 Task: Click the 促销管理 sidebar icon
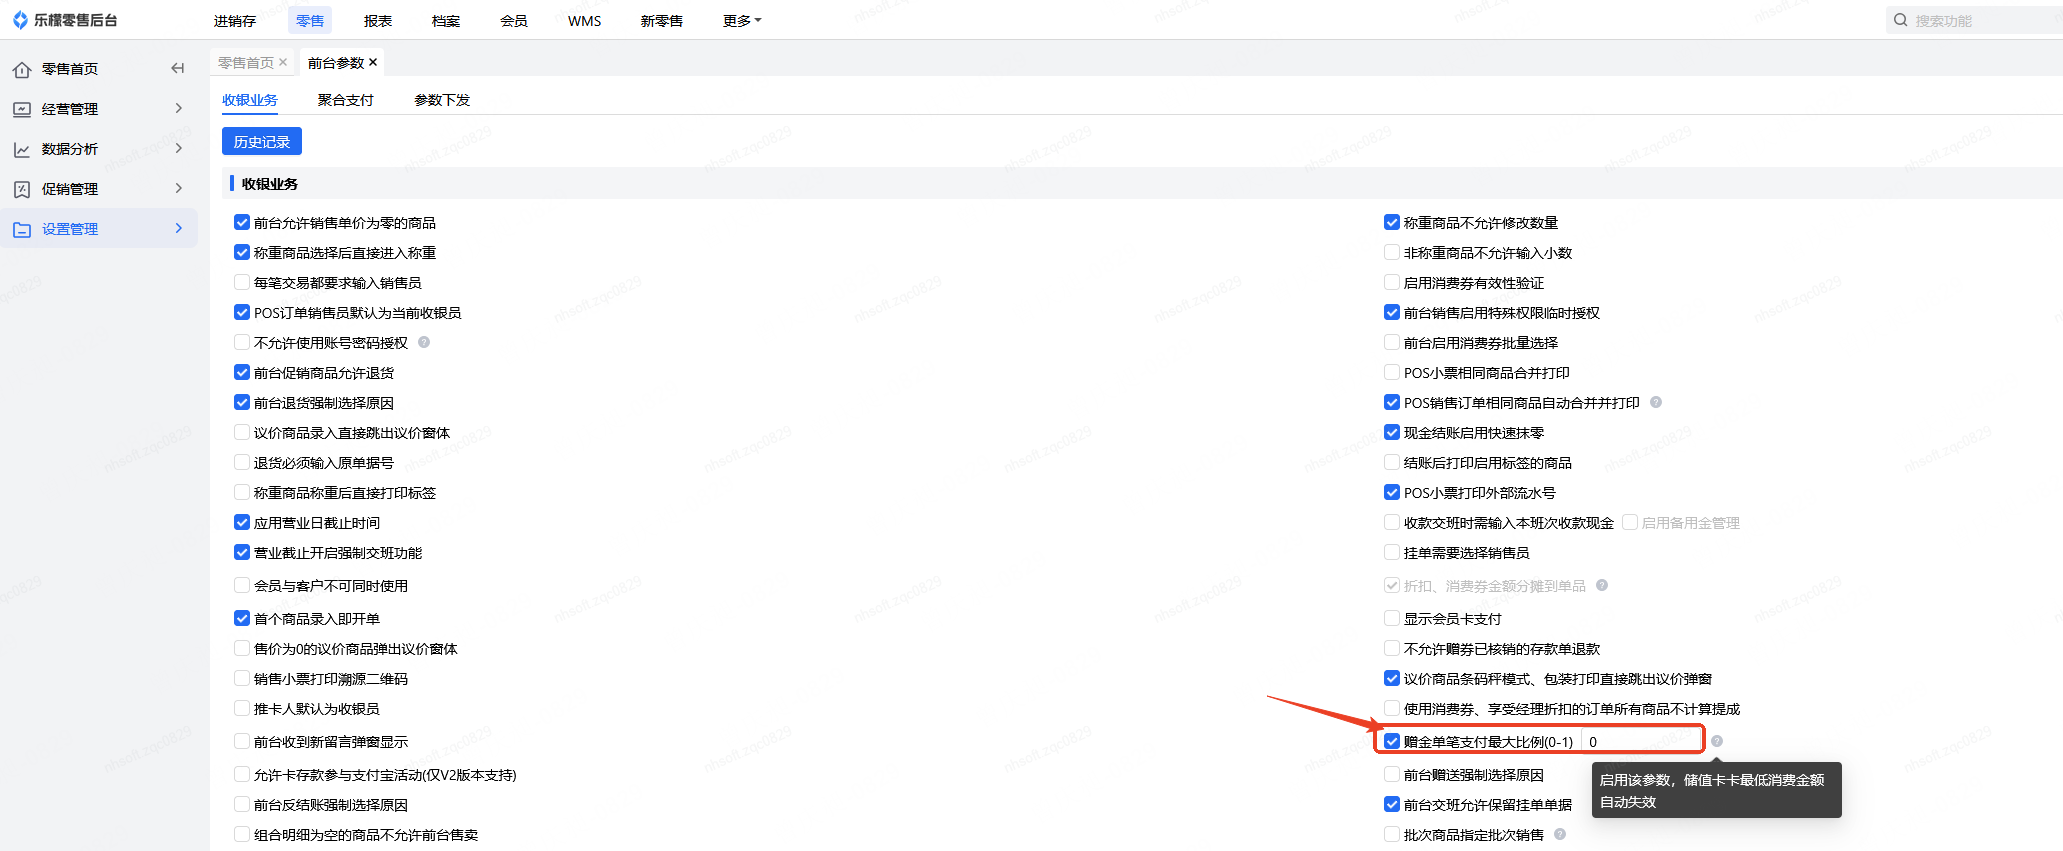pyautogui.click(x=22, y=189)
